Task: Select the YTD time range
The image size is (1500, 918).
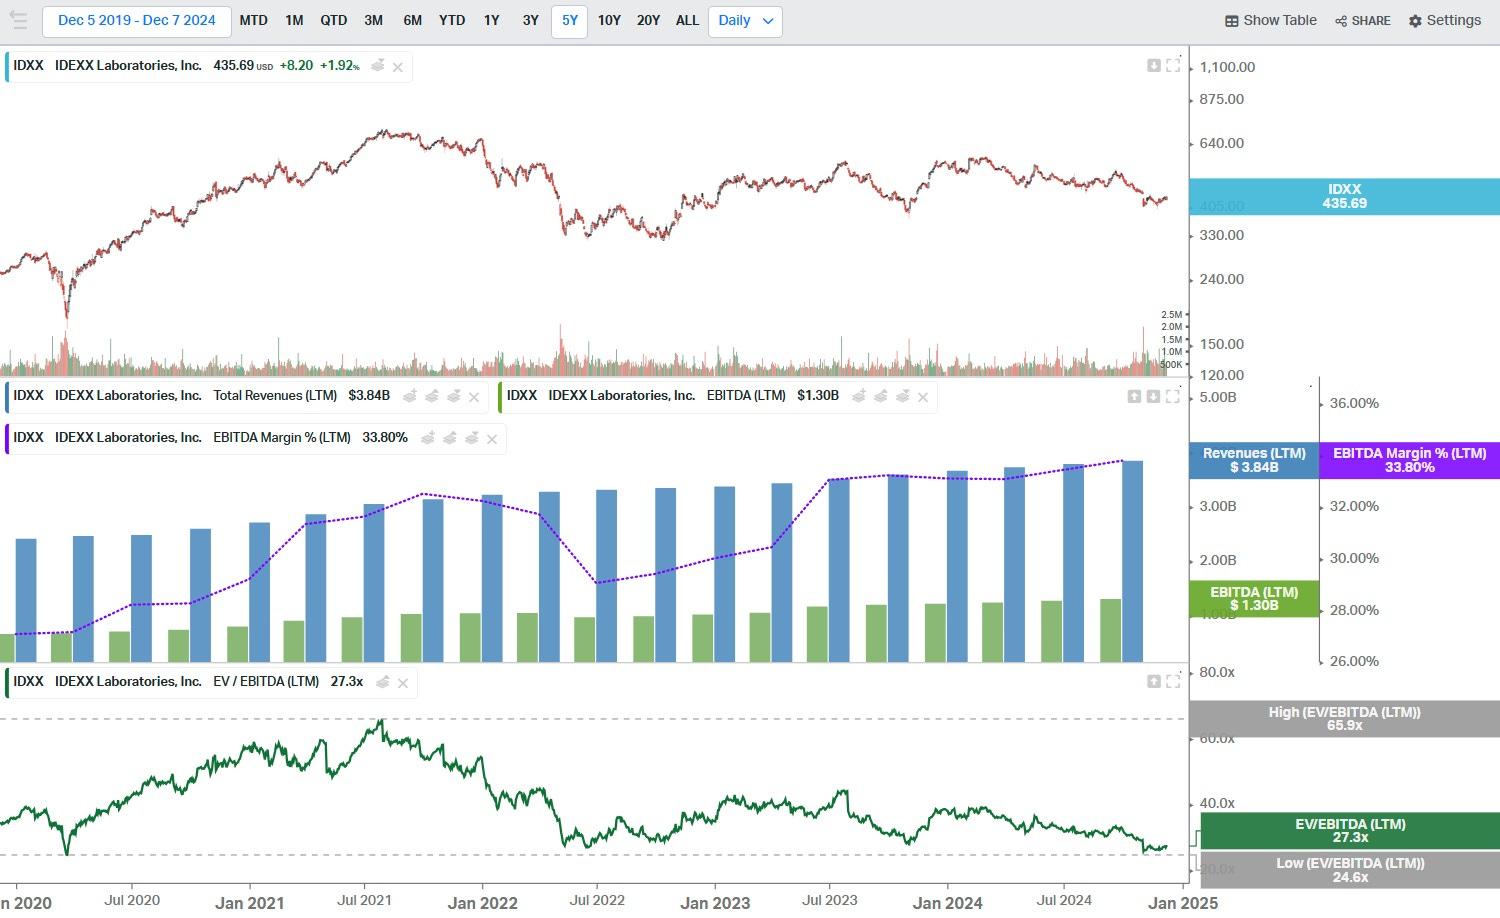Action: (x=452, y=20)
